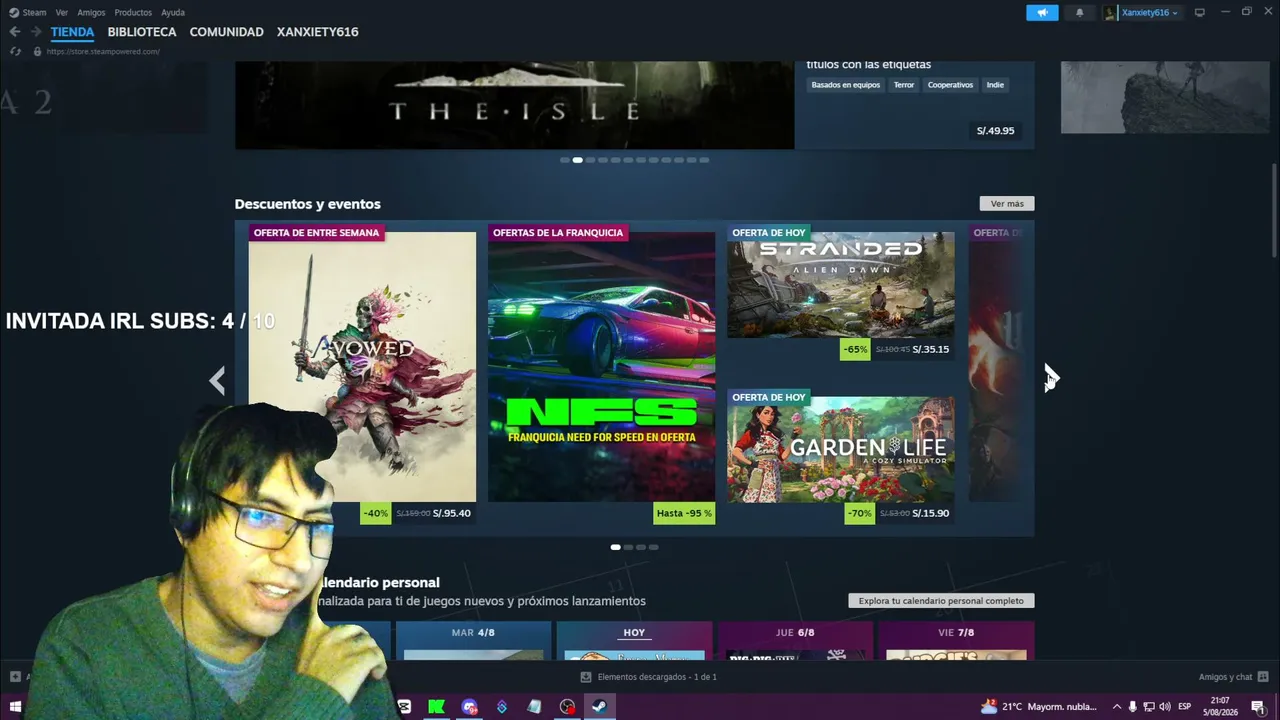Open the Steam menu
Viewport: 1280px width, 720px height.
pyautogui.click(x=28, y=12)
